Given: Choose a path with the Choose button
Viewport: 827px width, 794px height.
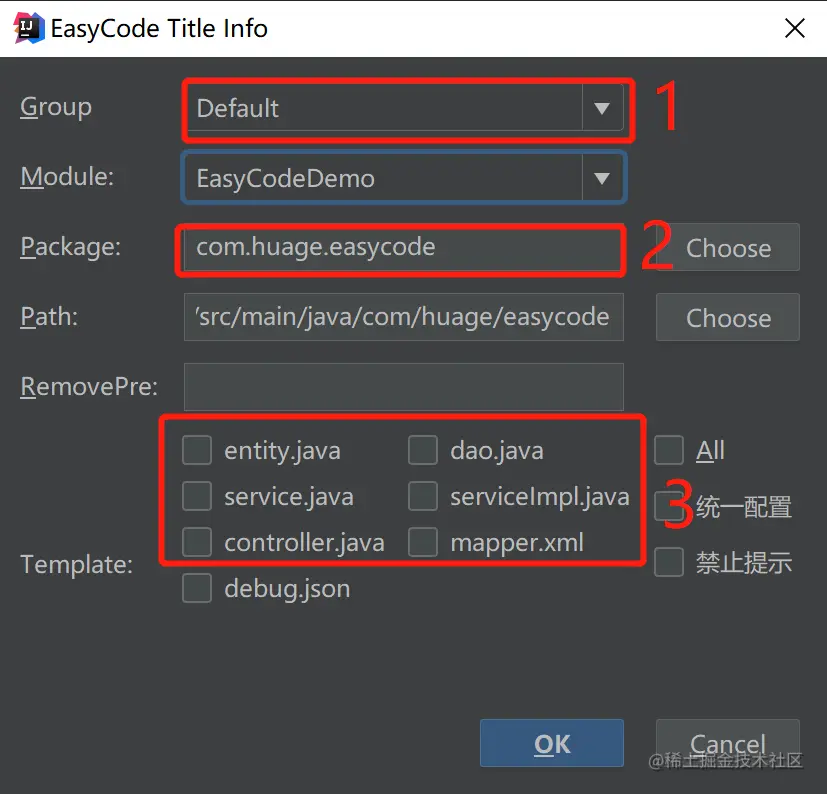Looking at the screenshot, I should coord(728,317).
